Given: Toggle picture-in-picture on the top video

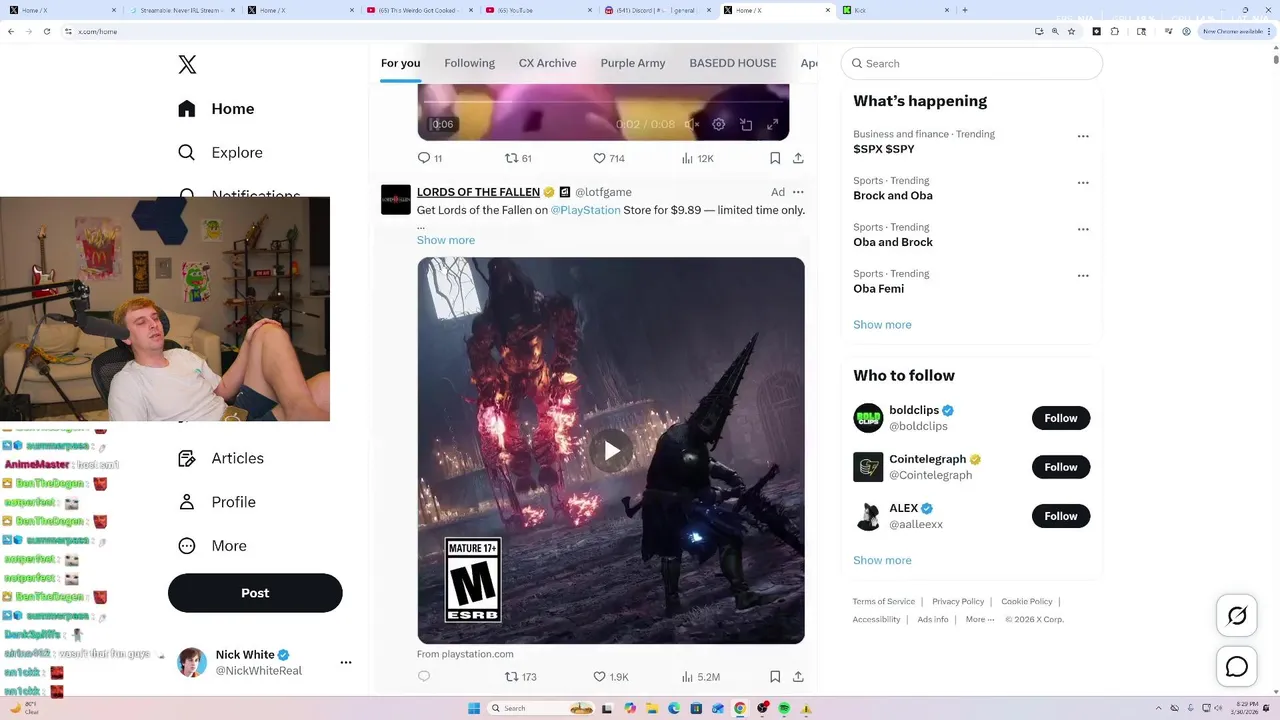Looking at the screenshot, I should tap(746, 125).
